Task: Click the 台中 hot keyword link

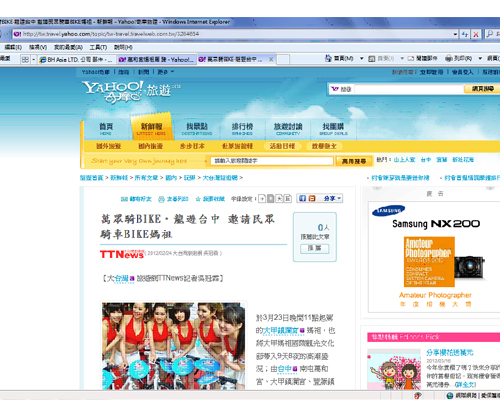Action: [426, 160]
